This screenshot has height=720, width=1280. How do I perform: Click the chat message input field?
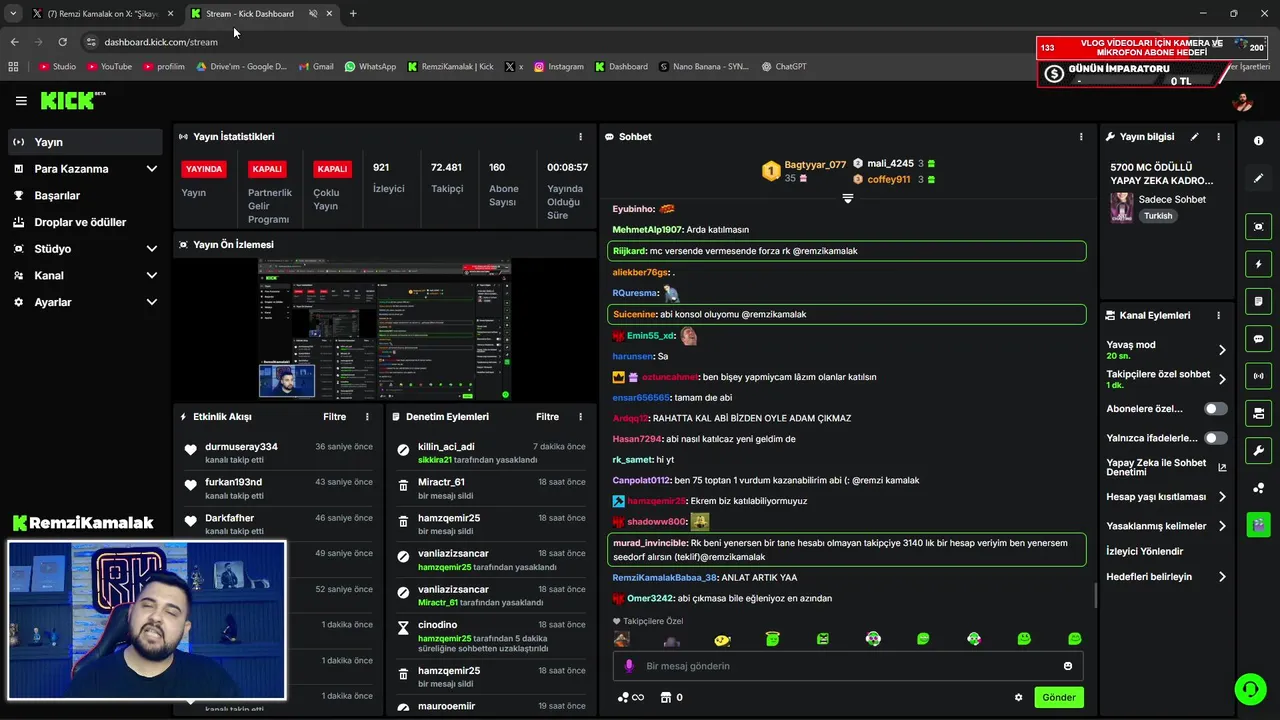pyautogui.click(x=848, y=666)
